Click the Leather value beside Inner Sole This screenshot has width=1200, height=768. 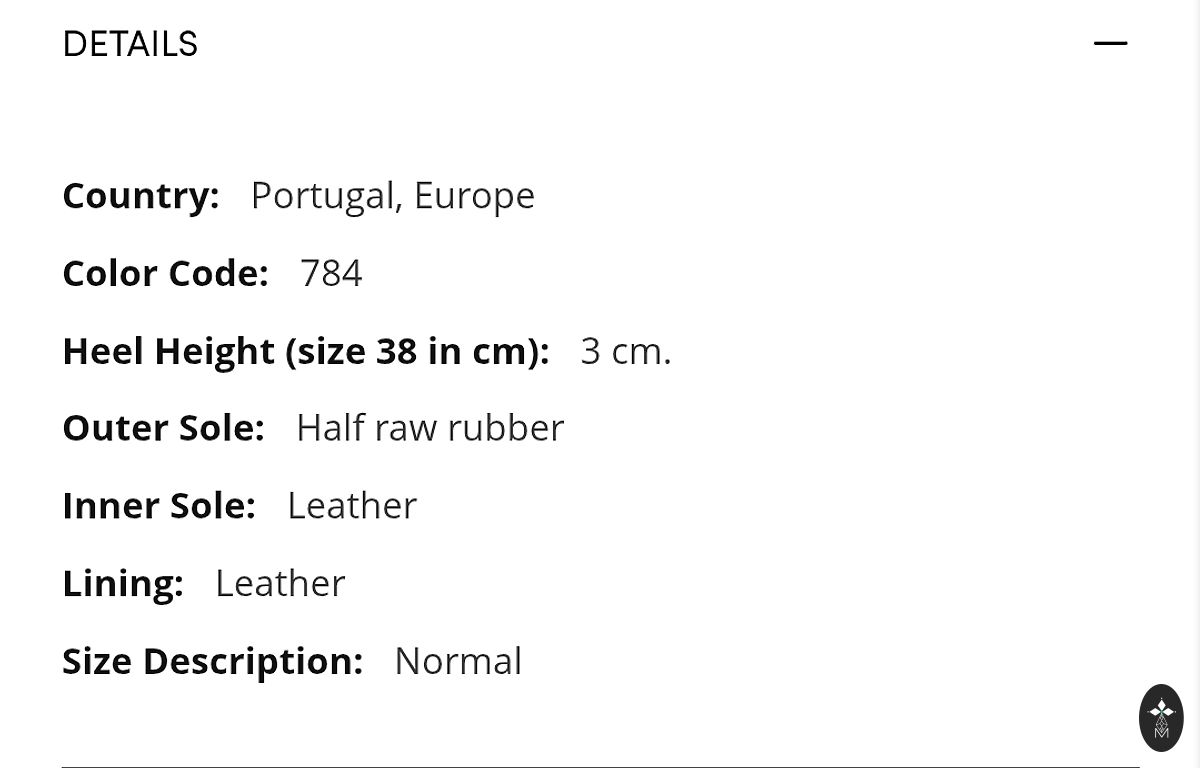coord(352,505)
